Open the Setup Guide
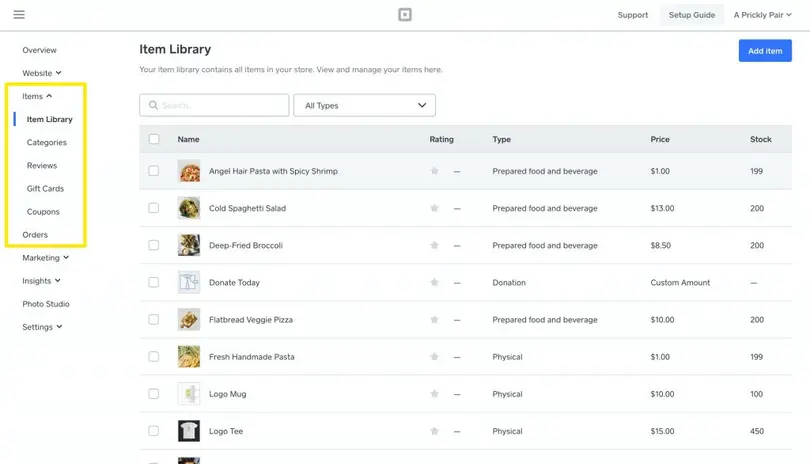The image size is (810, 464). tap(691, 15)
